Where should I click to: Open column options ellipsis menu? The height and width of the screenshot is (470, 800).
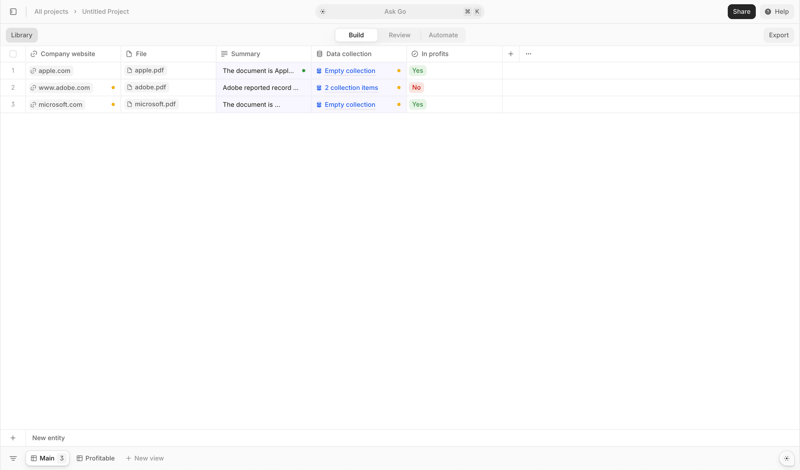[529, 54]
